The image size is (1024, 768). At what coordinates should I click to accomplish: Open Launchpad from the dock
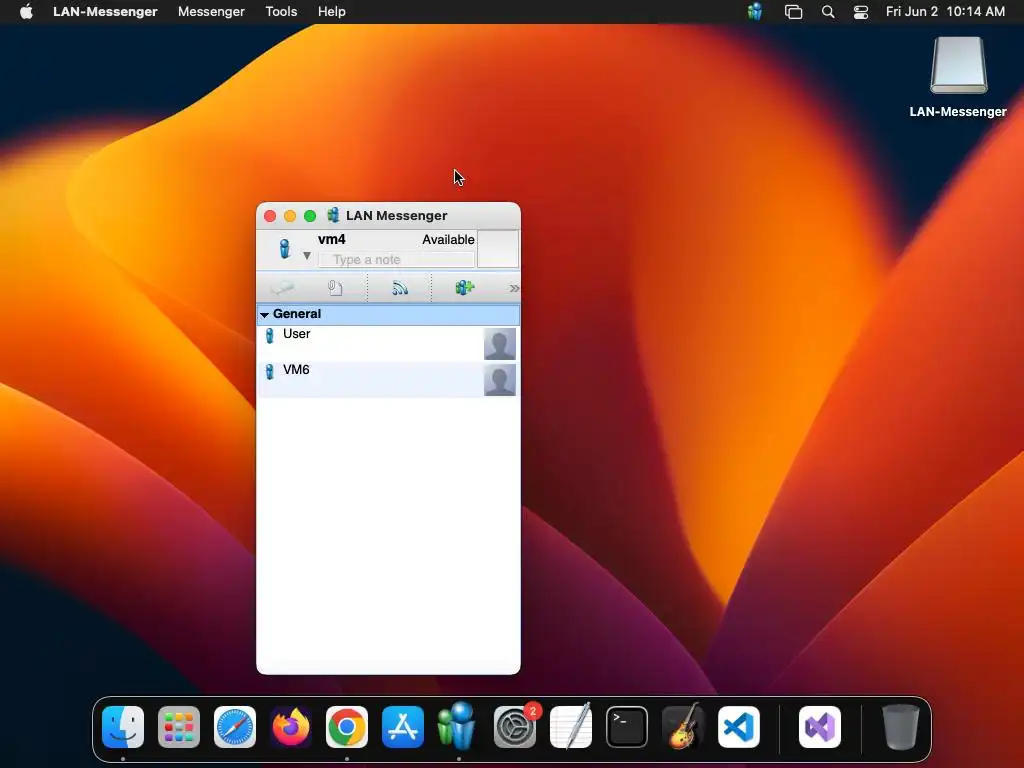tap(179, 727)
